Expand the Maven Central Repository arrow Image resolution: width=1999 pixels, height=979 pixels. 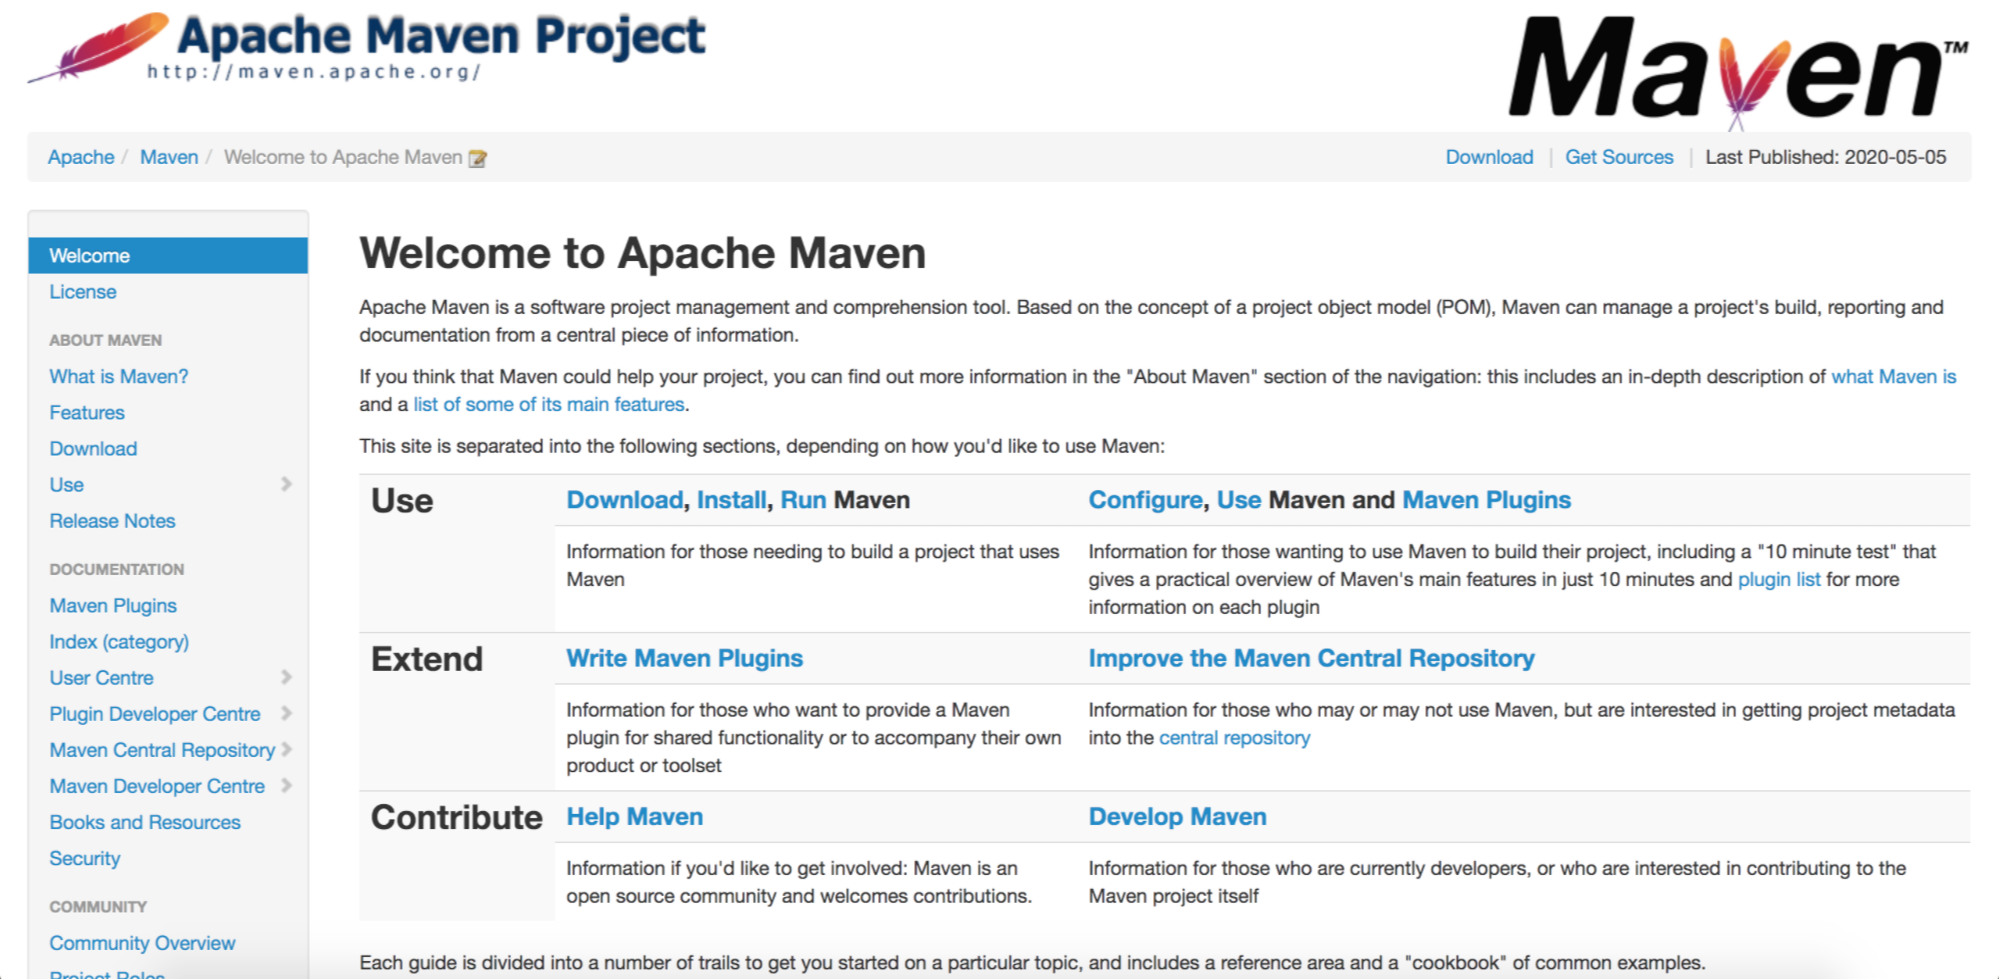287,749
